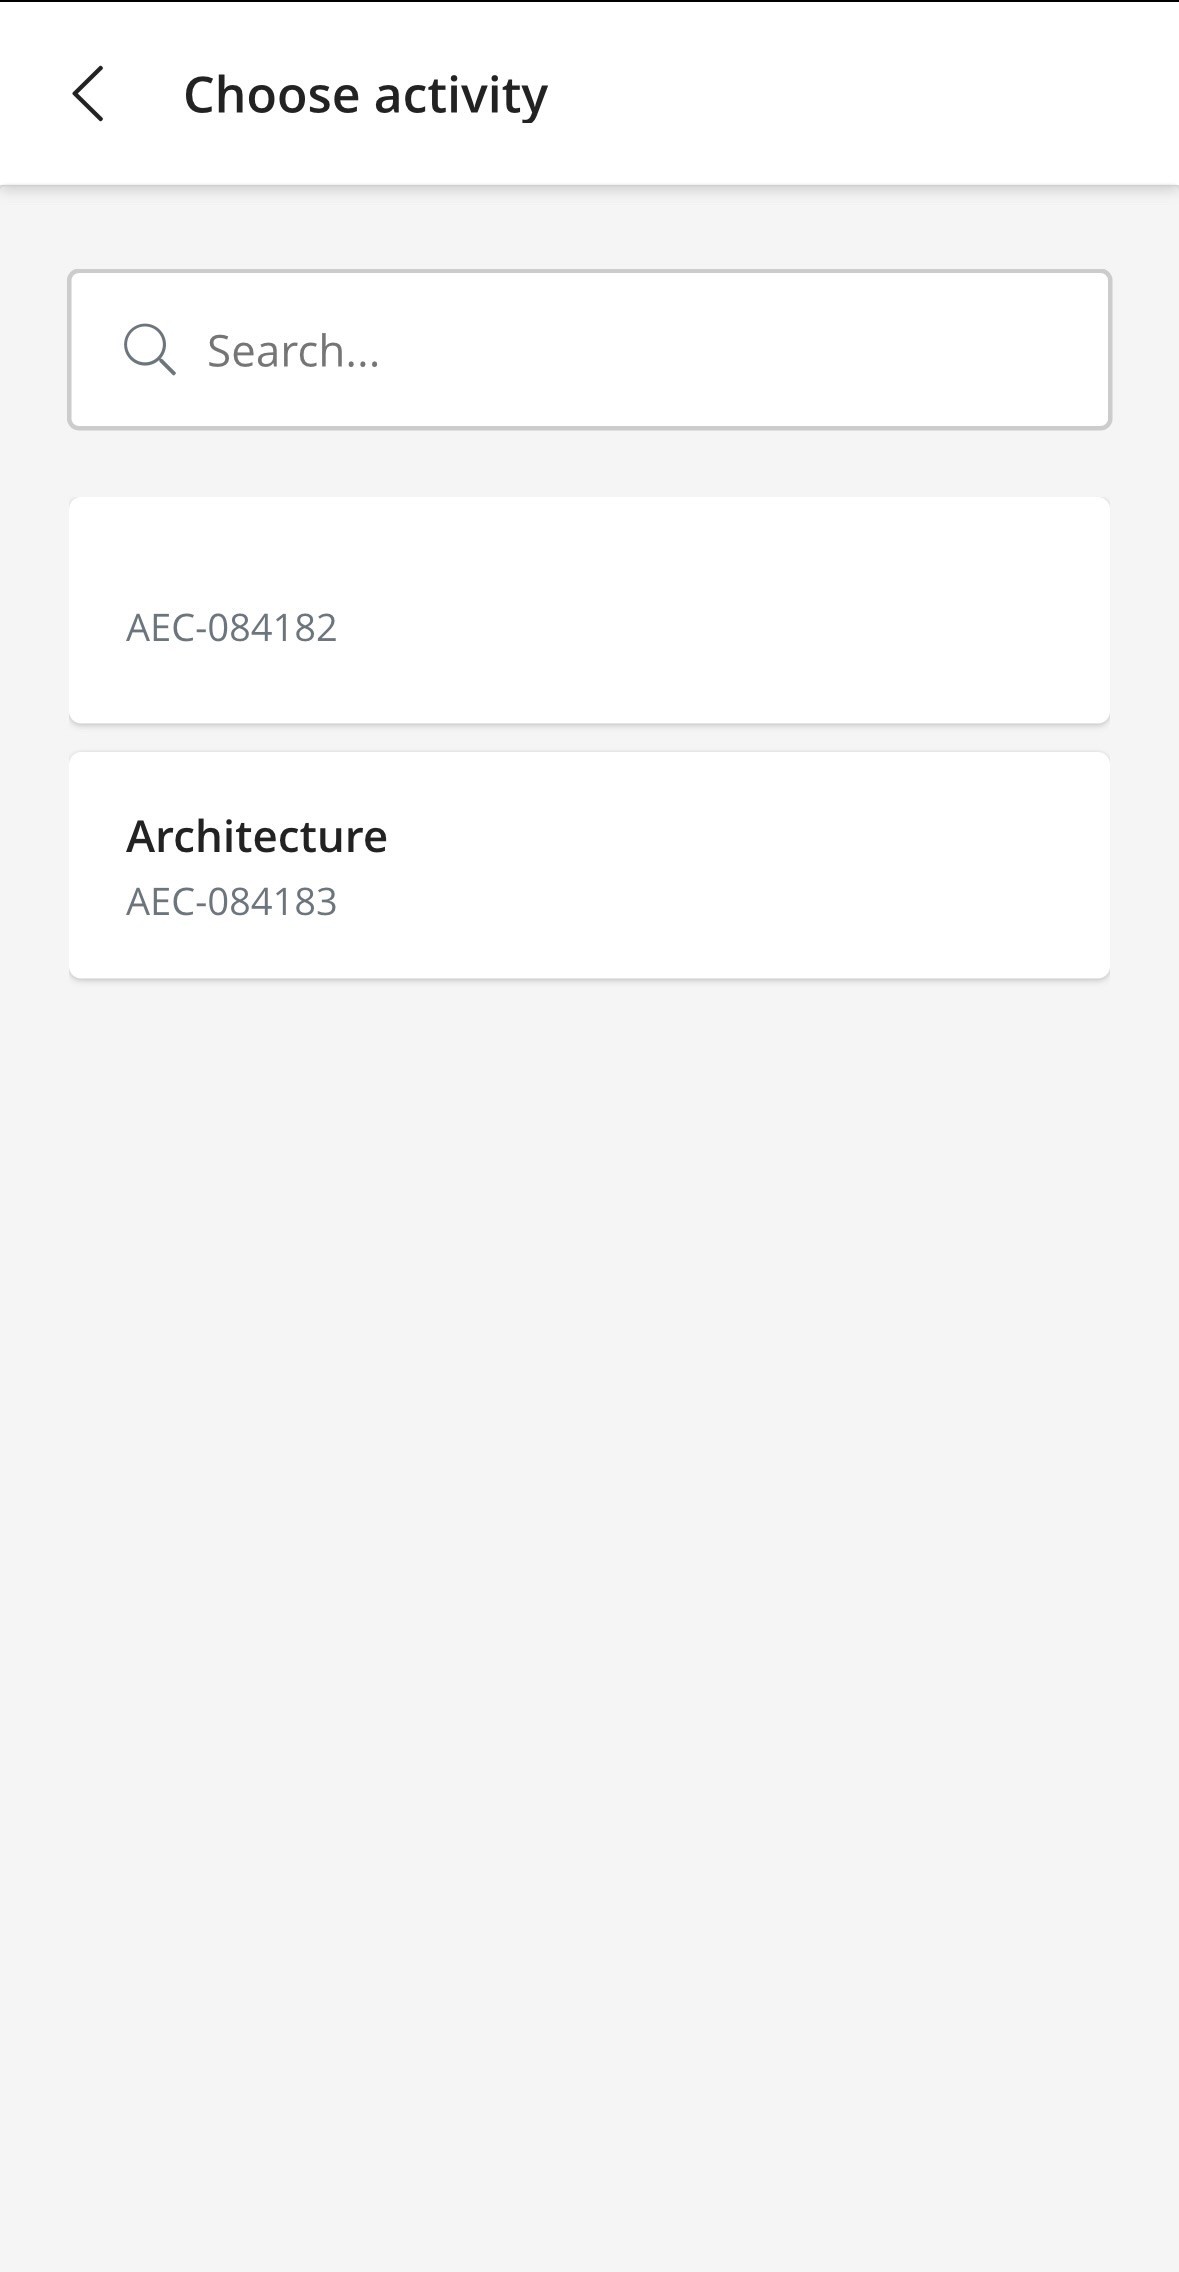Screen dimensions: 1179x2272
Task: Click the Architecture title label
Action: [x=256, y=836]
